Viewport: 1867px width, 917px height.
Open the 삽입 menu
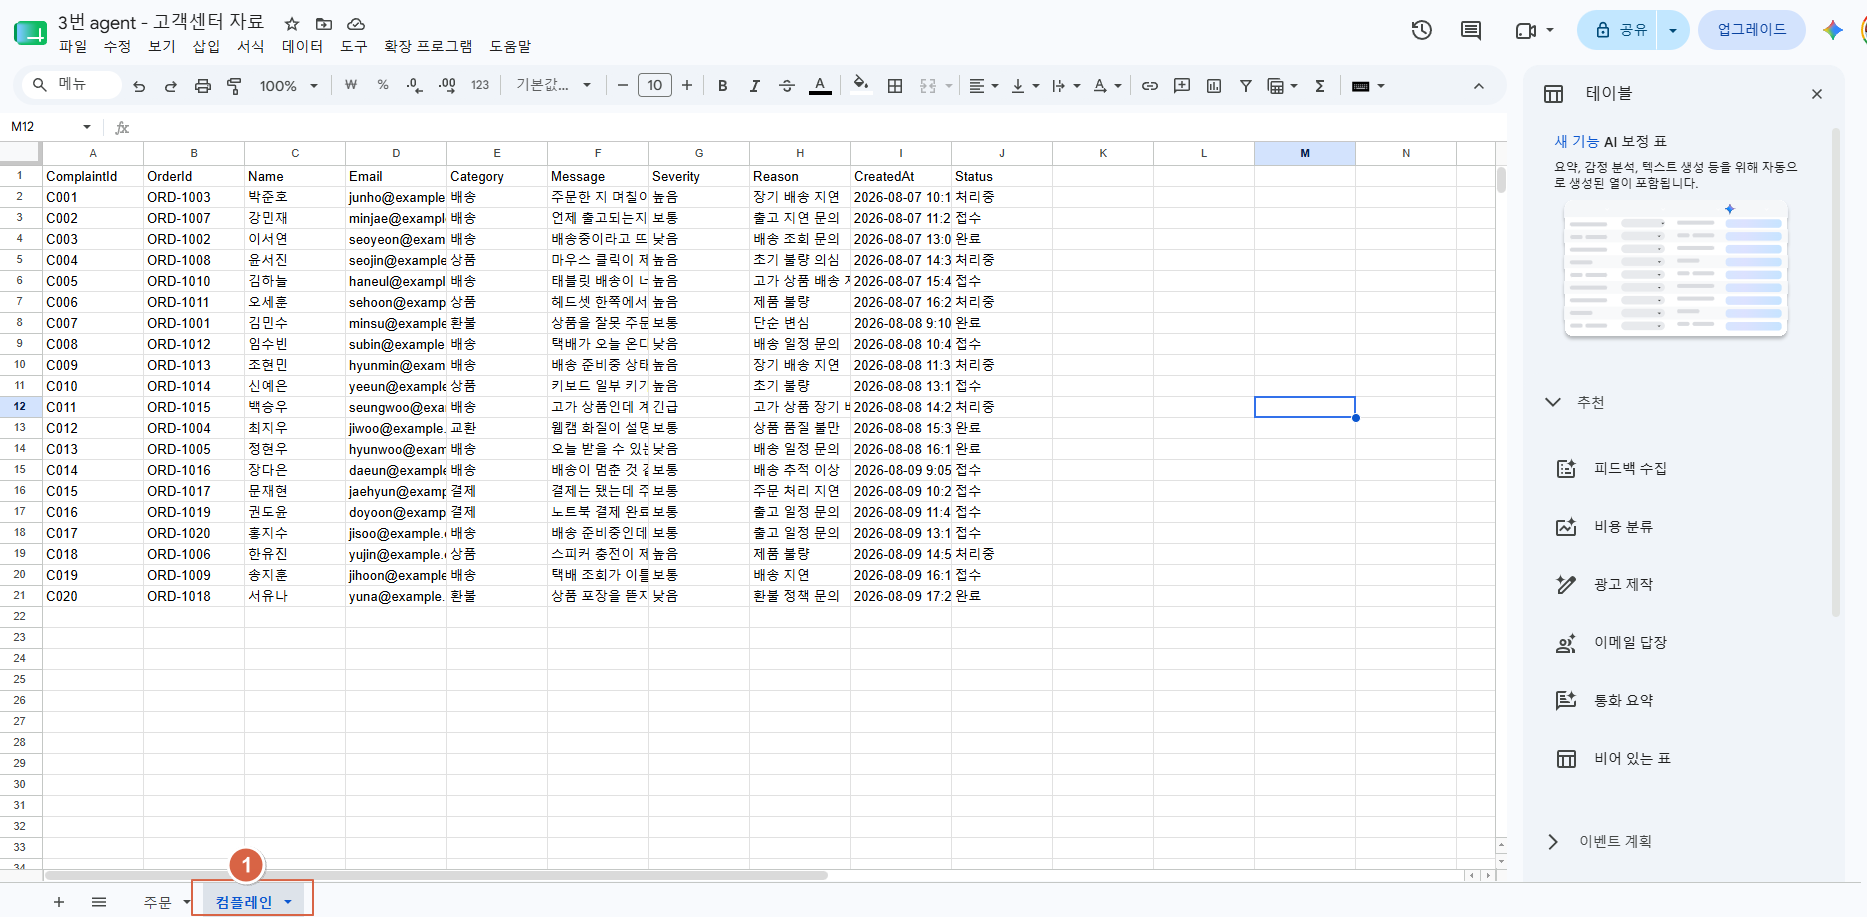pyautogui.click(x=206, y=46)
